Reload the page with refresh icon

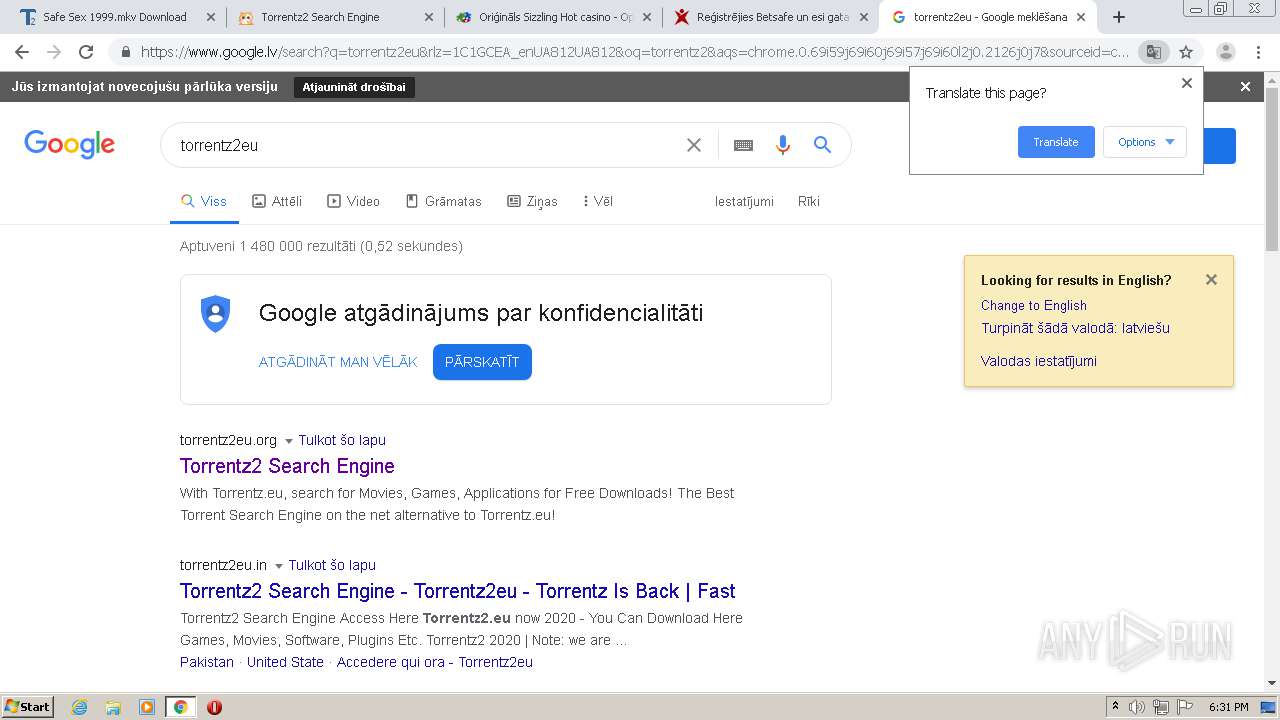(86, 52)
